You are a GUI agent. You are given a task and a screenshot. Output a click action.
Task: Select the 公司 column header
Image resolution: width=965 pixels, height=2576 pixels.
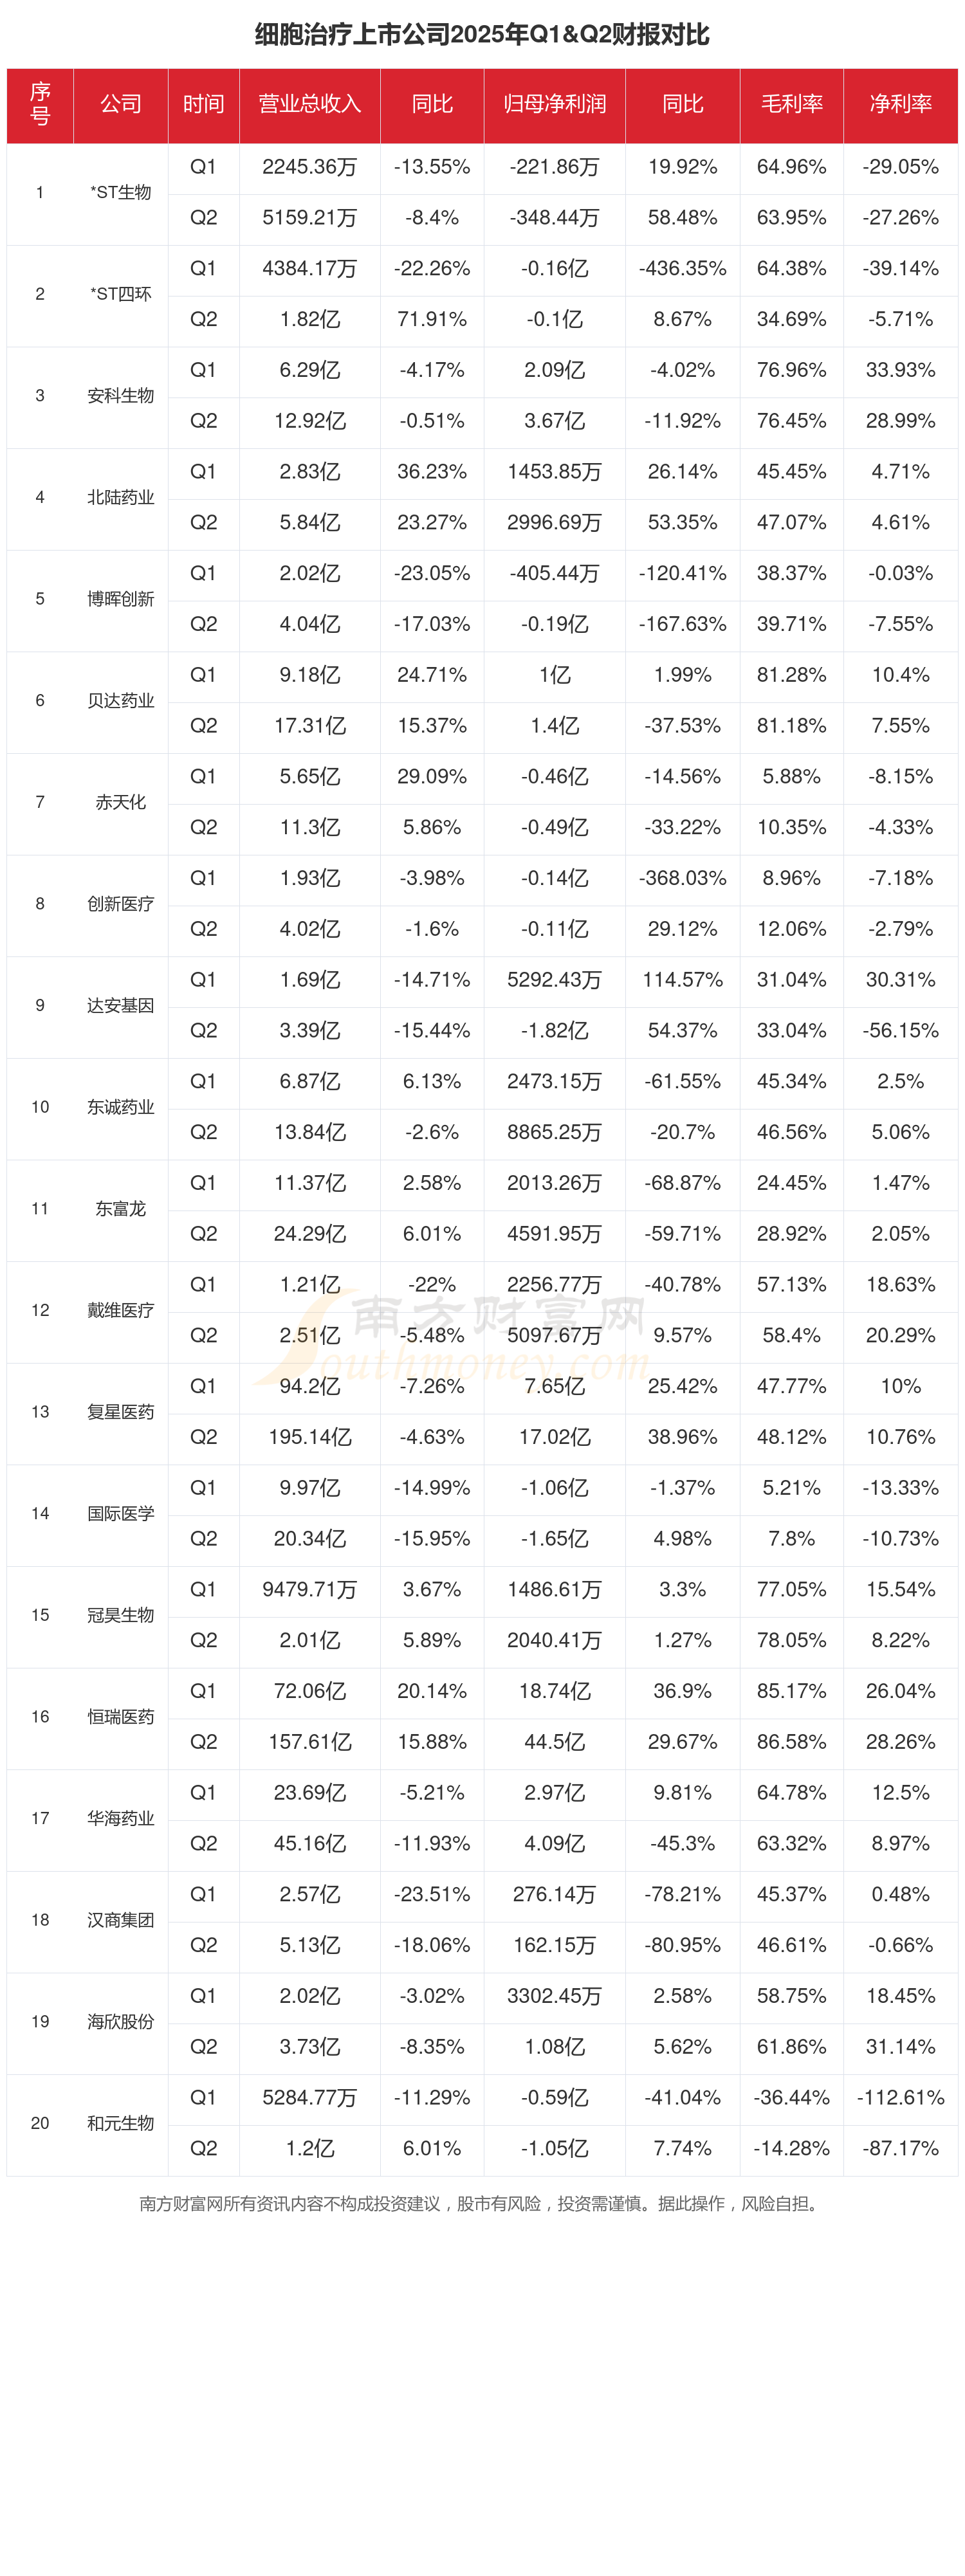coord(121,104)
